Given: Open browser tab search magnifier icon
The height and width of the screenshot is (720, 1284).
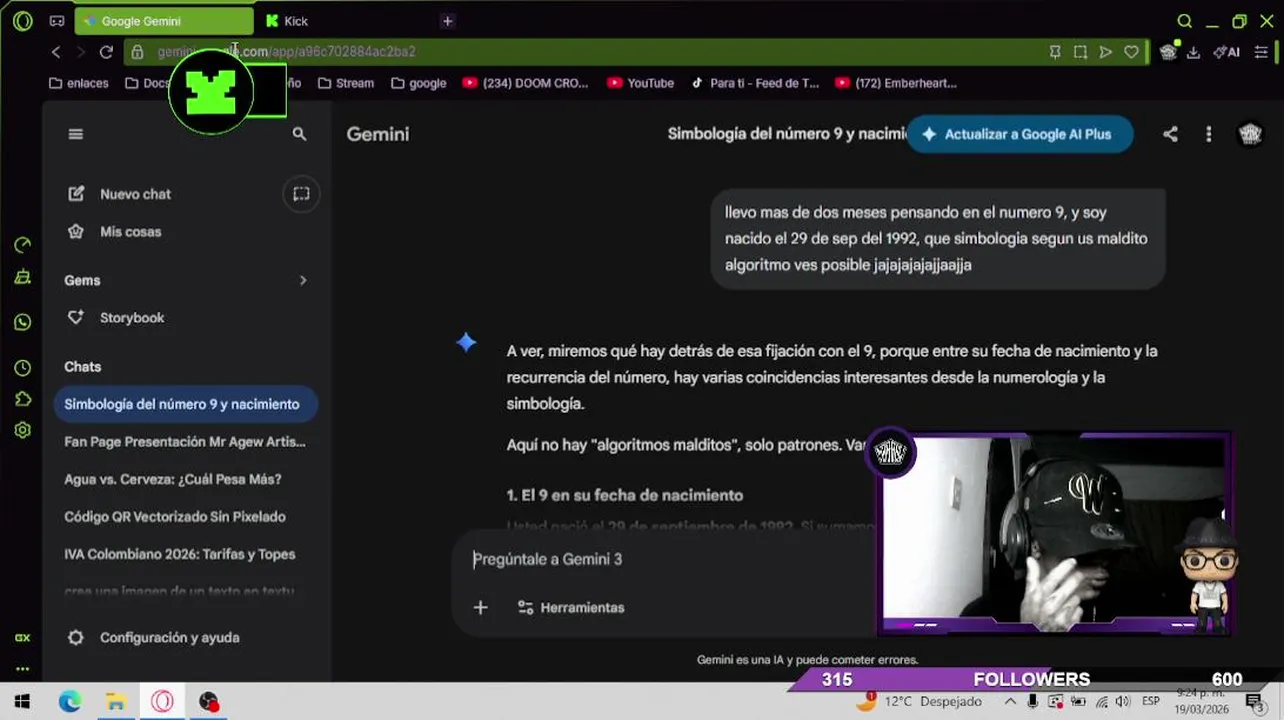Looking at the screenshot, I should point(1184,21).
